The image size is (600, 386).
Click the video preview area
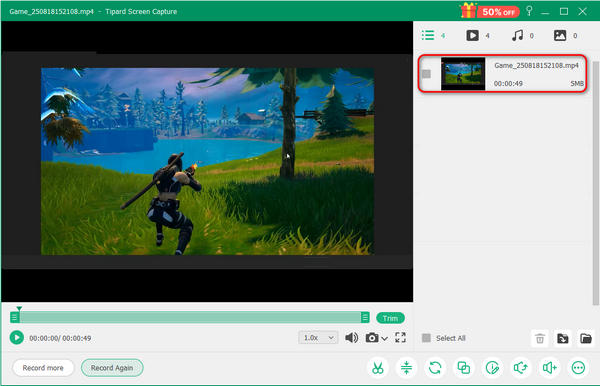tap(207, 161)
